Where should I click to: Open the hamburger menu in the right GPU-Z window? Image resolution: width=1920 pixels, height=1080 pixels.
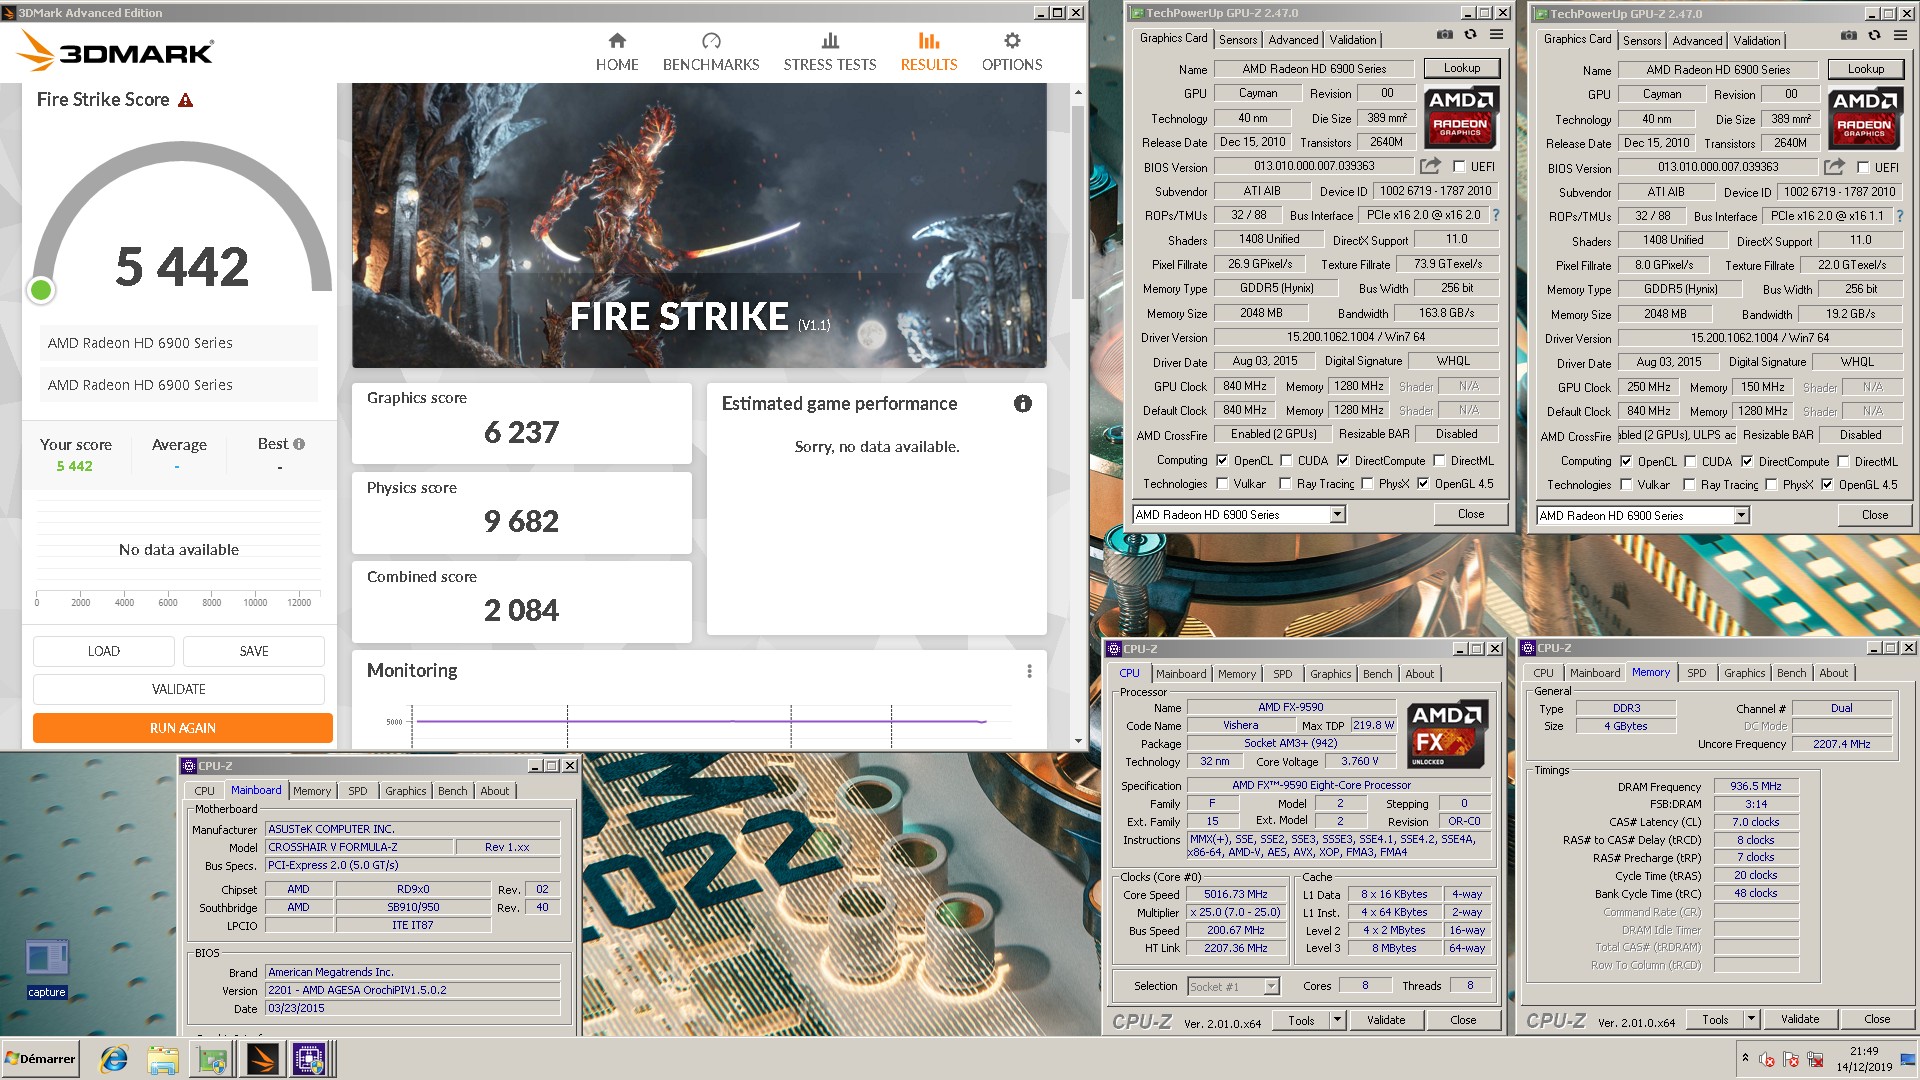1900,35
